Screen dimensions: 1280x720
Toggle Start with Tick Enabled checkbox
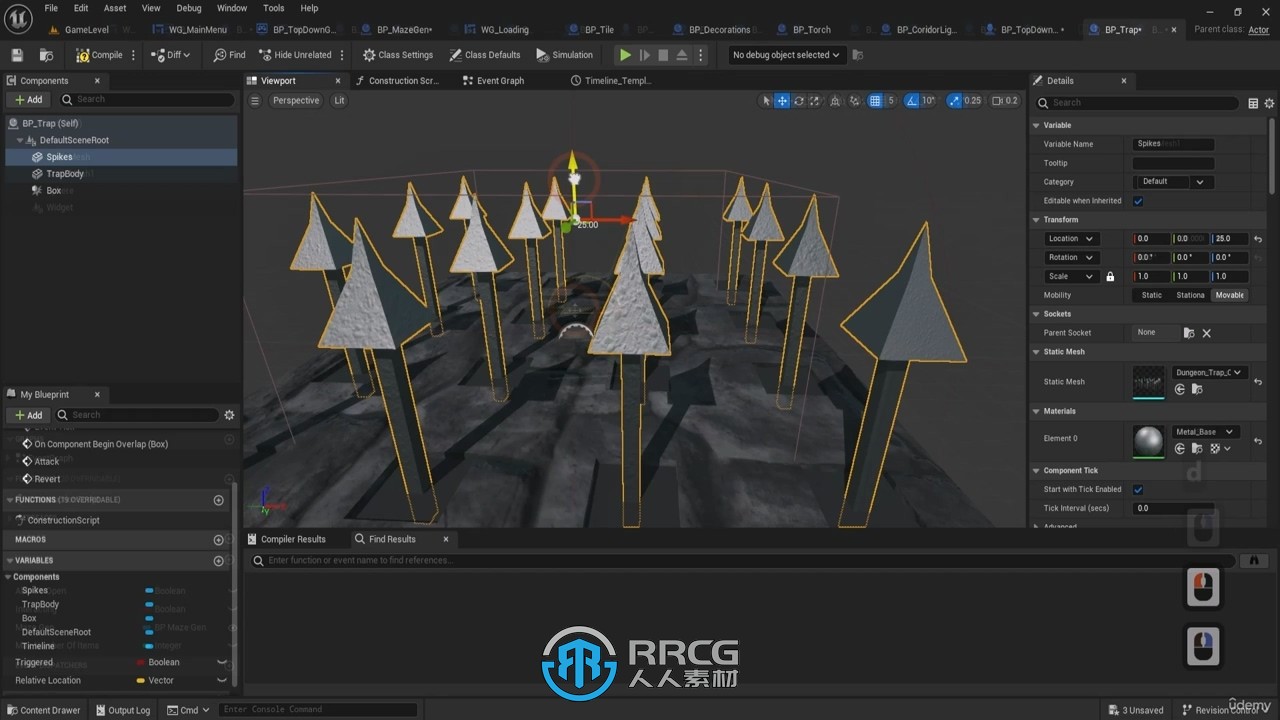[x=1138, y=490]
